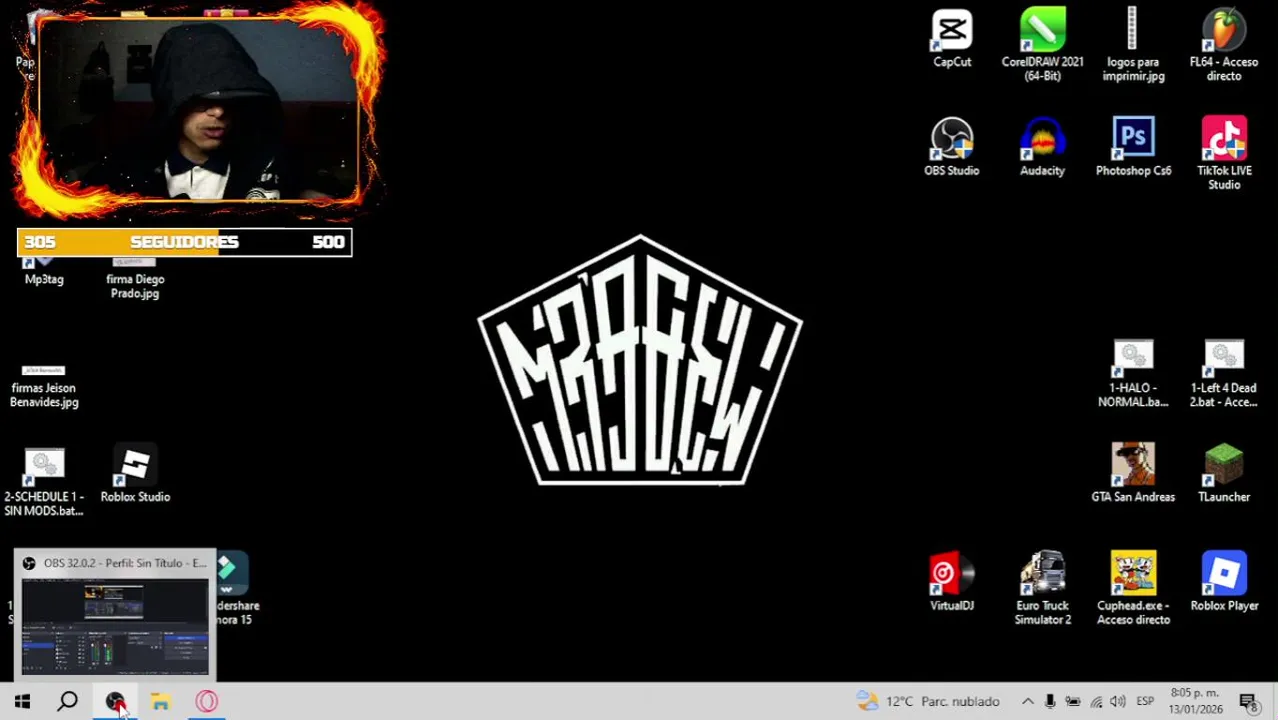
Task: Select firma Diego Prado.jpg file
Action: (x=135, y=279)
